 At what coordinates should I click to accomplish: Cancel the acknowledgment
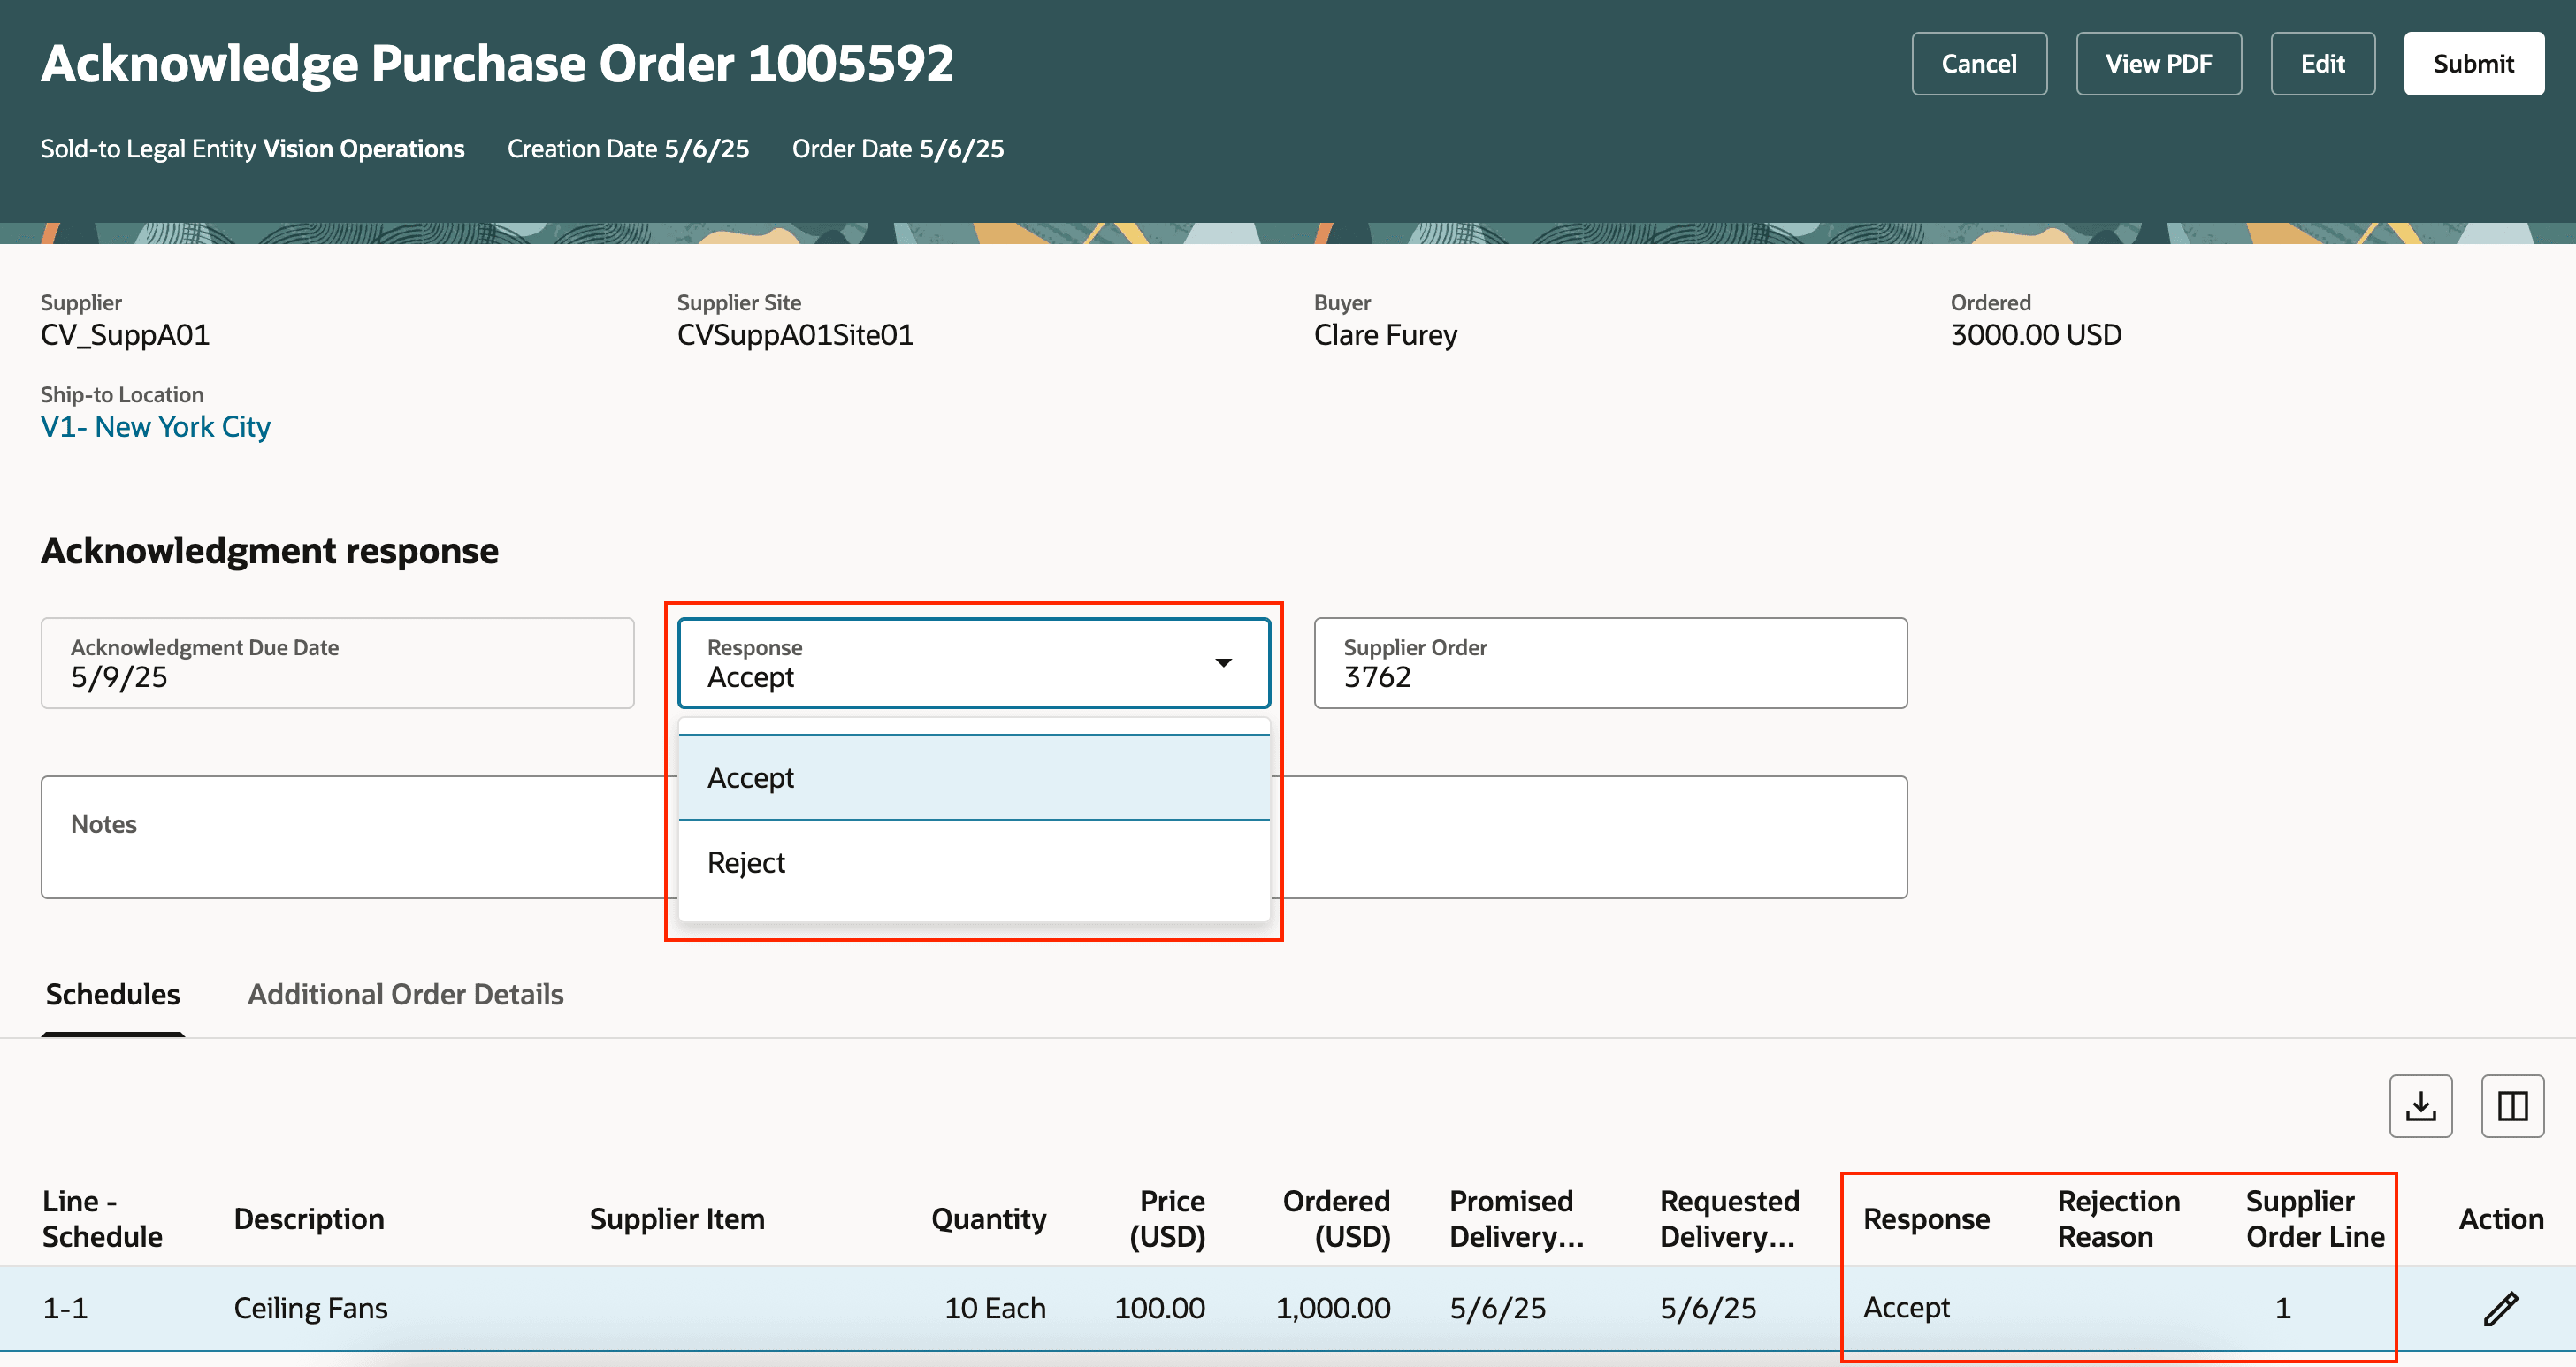(x=1978, y=63)
